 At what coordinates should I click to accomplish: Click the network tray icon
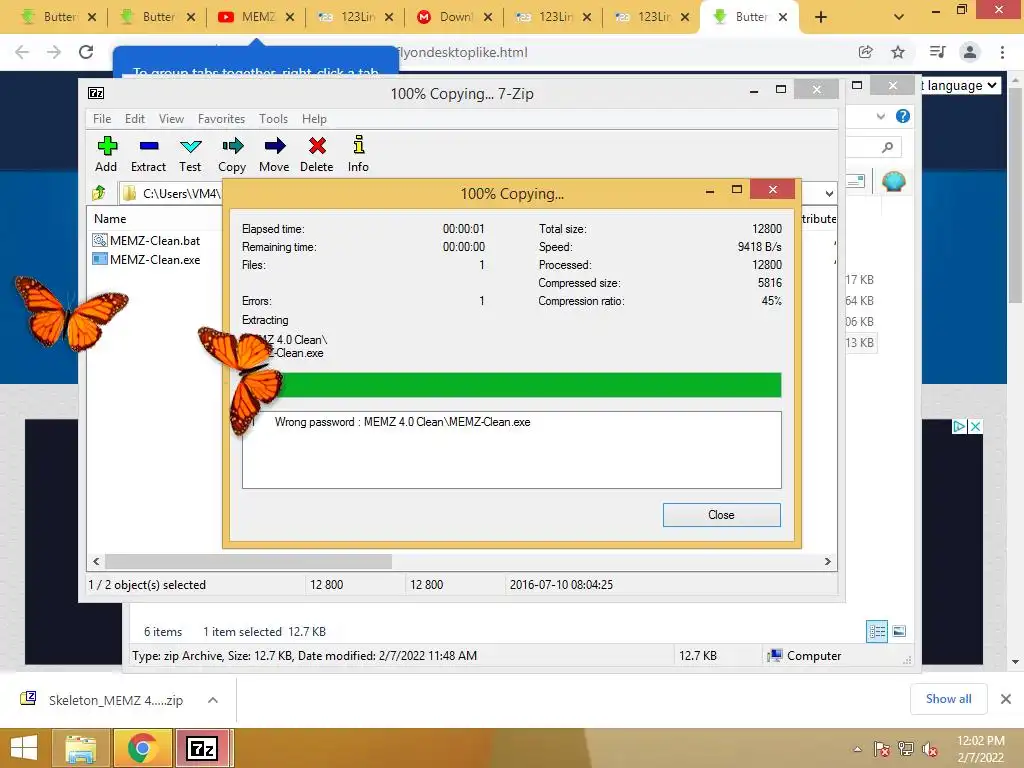tap(906, 749)
